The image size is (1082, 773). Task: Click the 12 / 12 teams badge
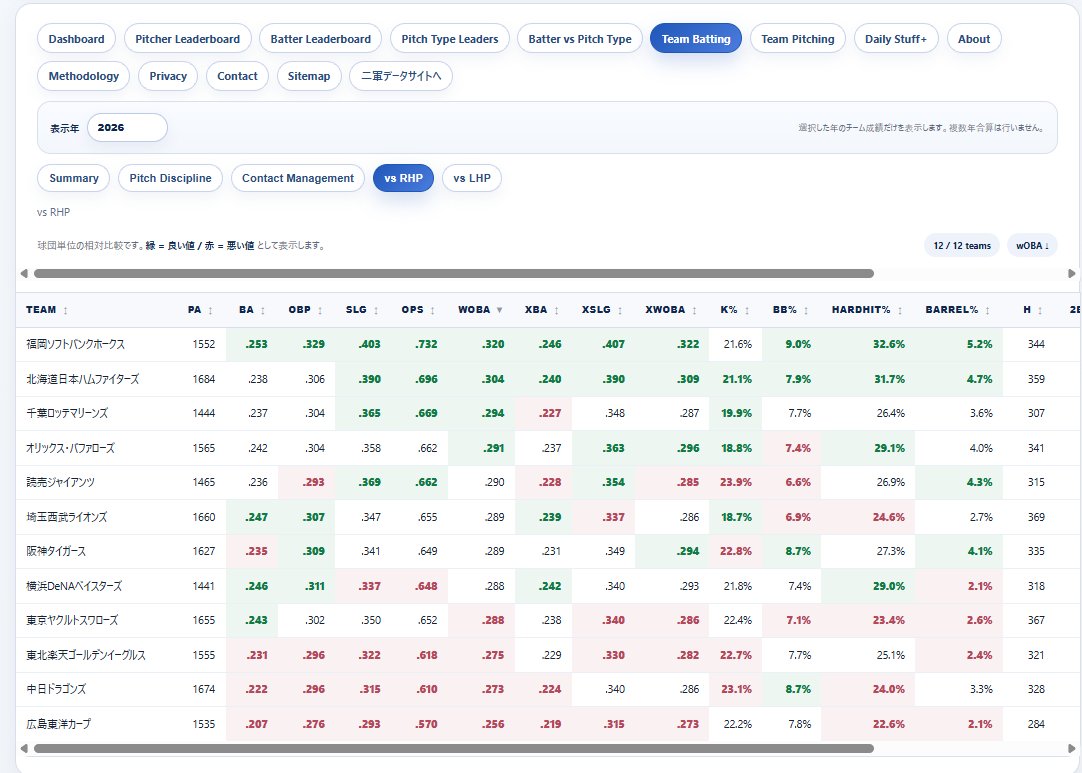pyautogui.click(x=962, y=246)
